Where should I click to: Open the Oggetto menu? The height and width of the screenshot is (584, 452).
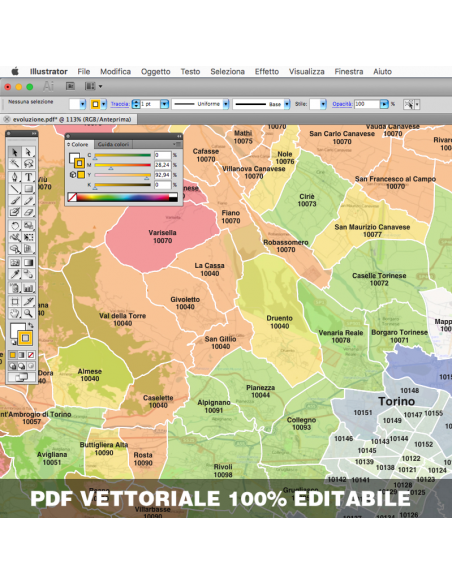tap(156, 72)
